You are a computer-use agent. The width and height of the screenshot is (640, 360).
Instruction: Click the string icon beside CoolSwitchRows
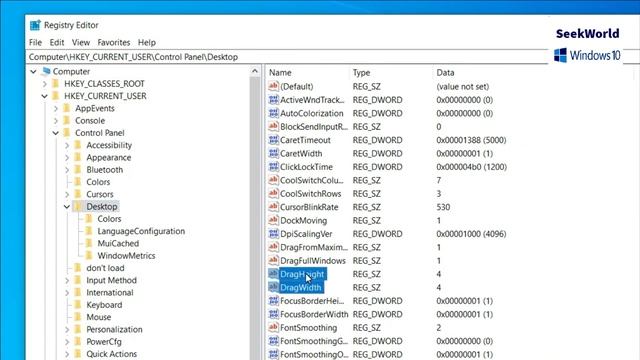pyautogui.click(x=273, y=193)
